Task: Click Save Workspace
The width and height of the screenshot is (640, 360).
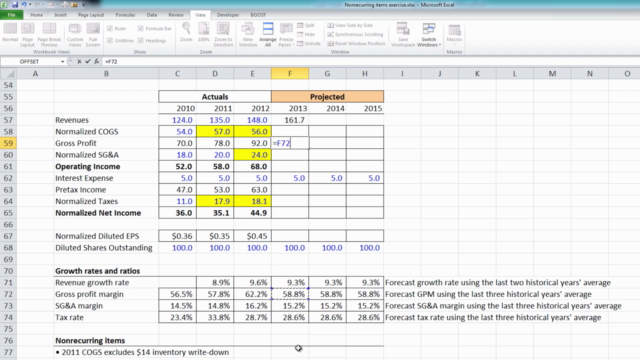Action: pos(403,34)
